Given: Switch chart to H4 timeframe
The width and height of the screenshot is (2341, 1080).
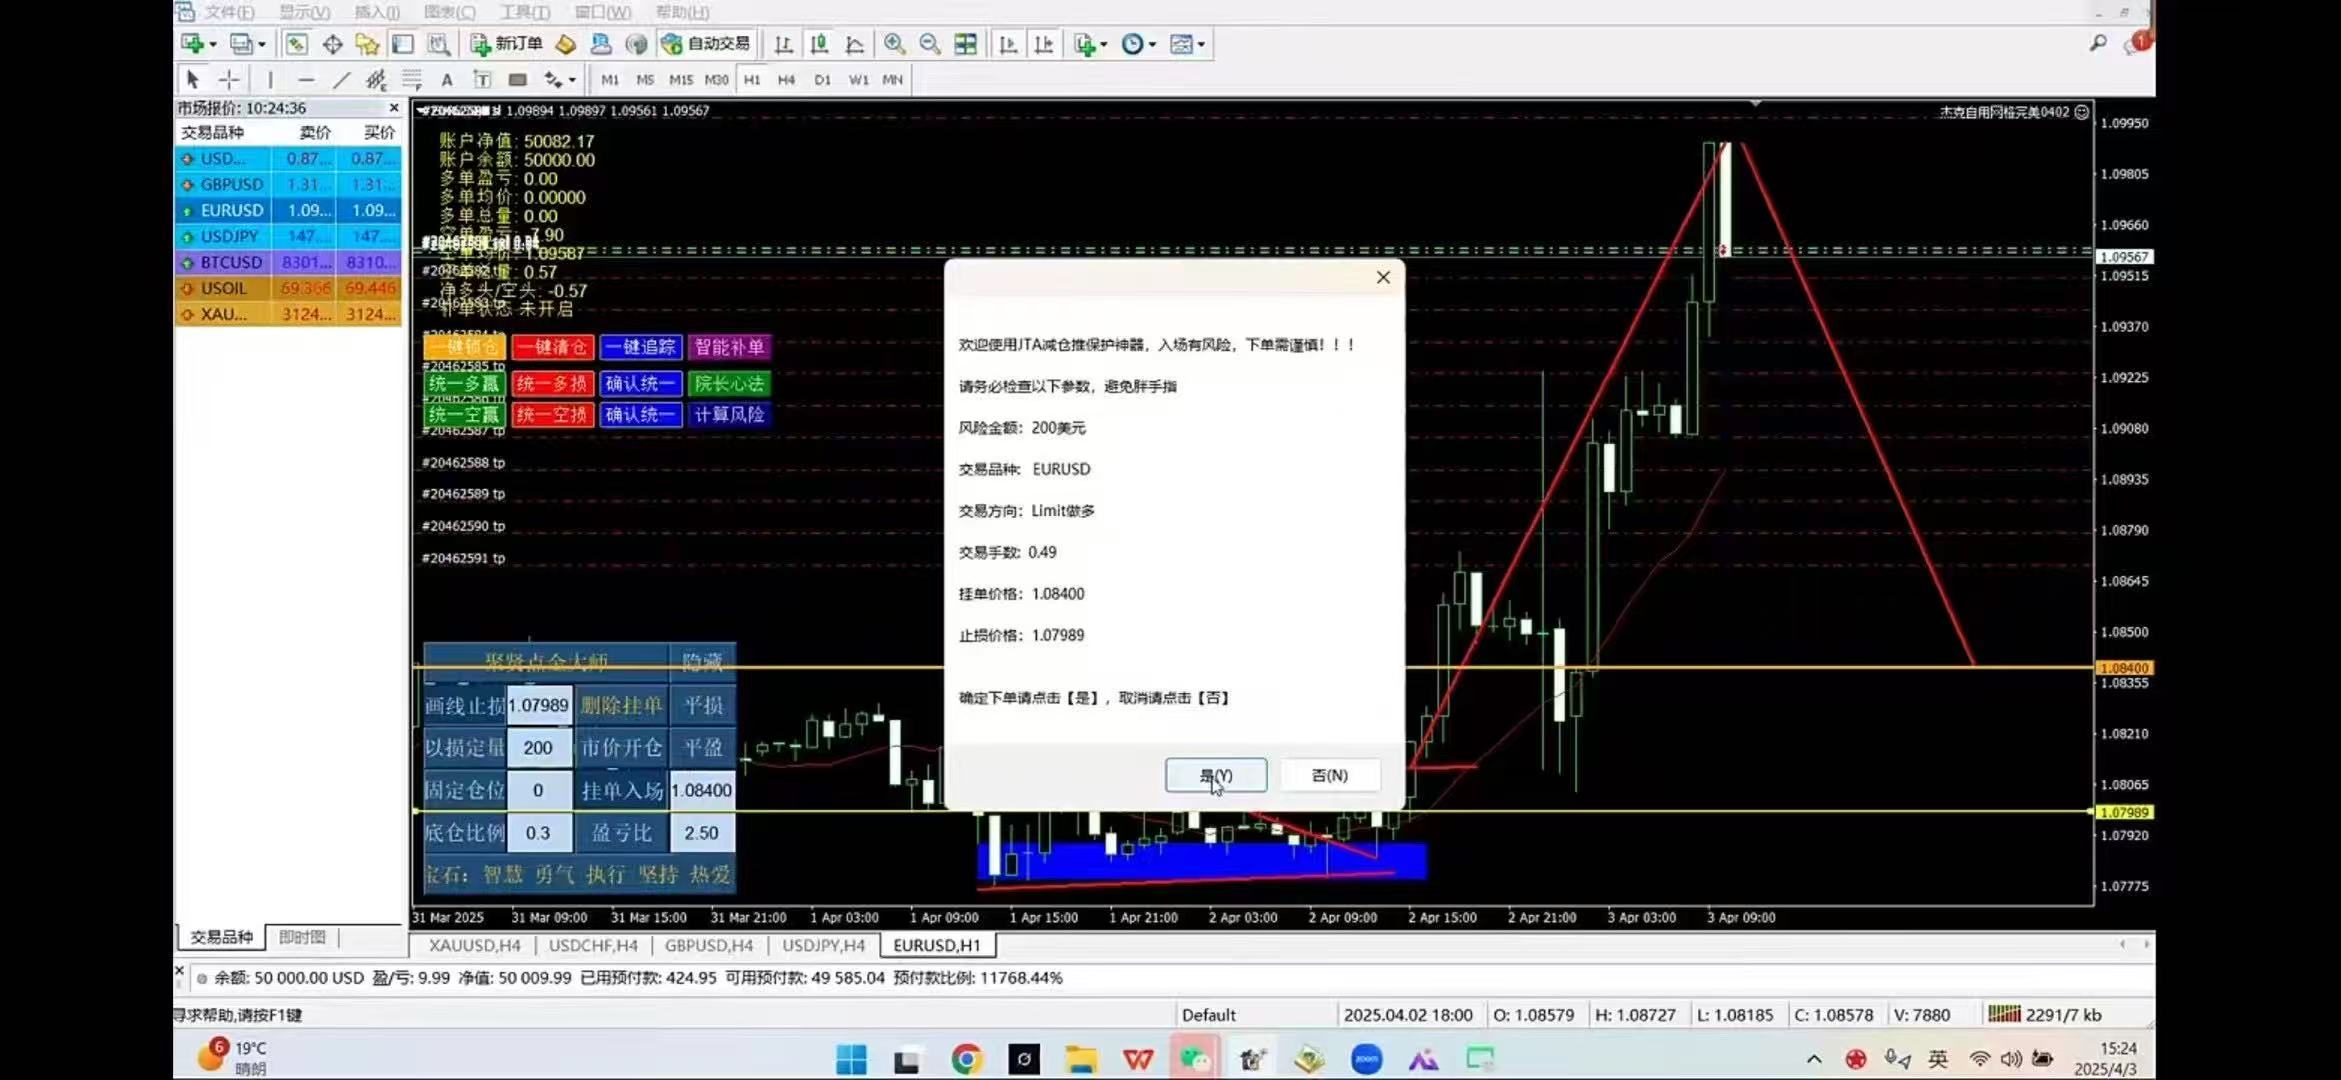Looking at the screenshot, I should click(x=786, y=80).
